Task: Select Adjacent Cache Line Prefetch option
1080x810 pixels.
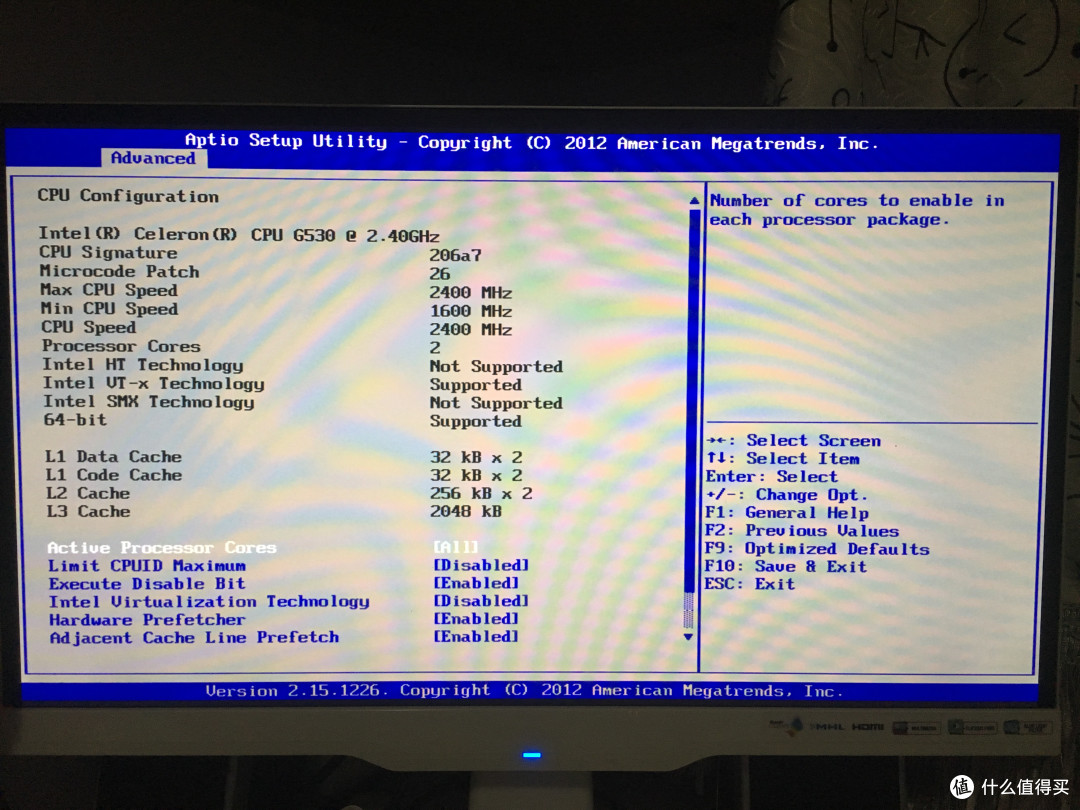Action: [194, 638]
